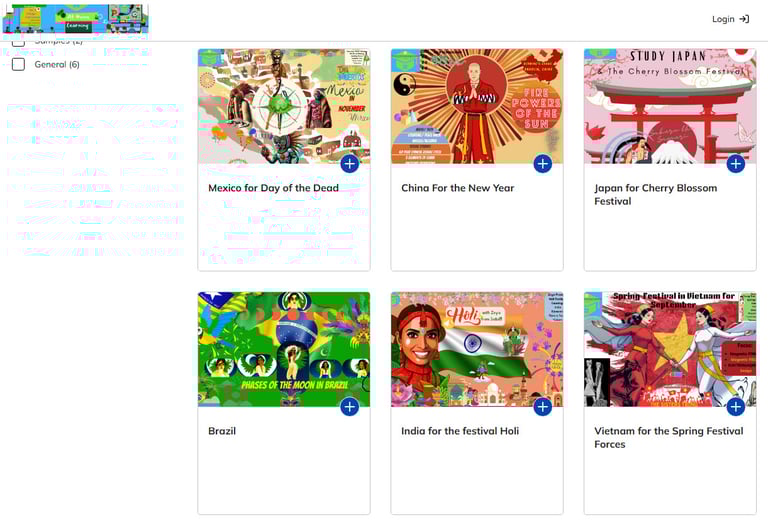
Task: Click the Phases of the Moon in Brazil thumbnail
Action: [x=284, y=349]
